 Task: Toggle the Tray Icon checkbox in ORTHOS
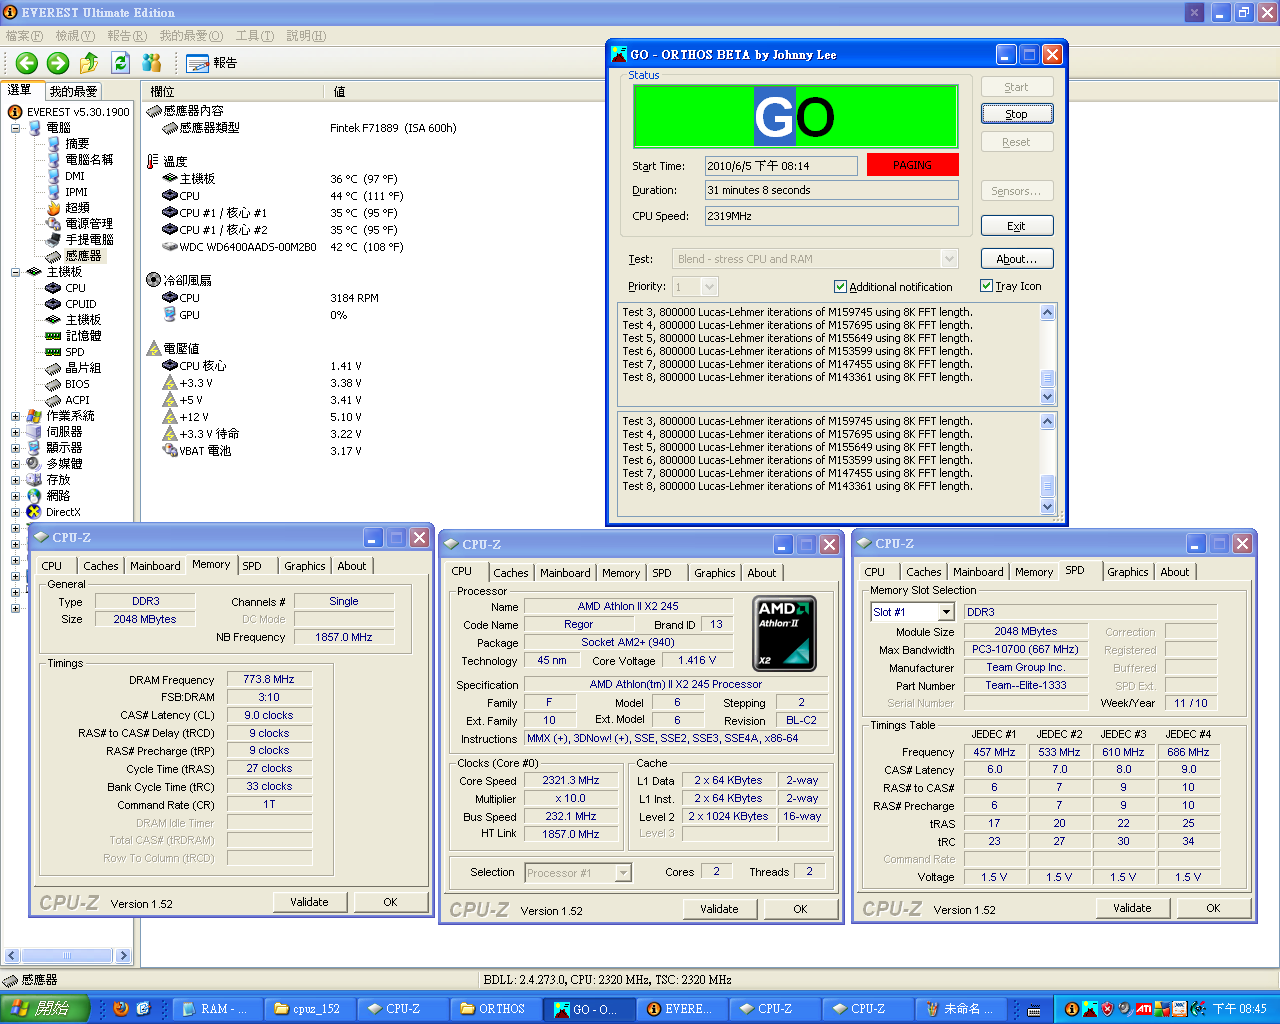click(x=987, y=286)
